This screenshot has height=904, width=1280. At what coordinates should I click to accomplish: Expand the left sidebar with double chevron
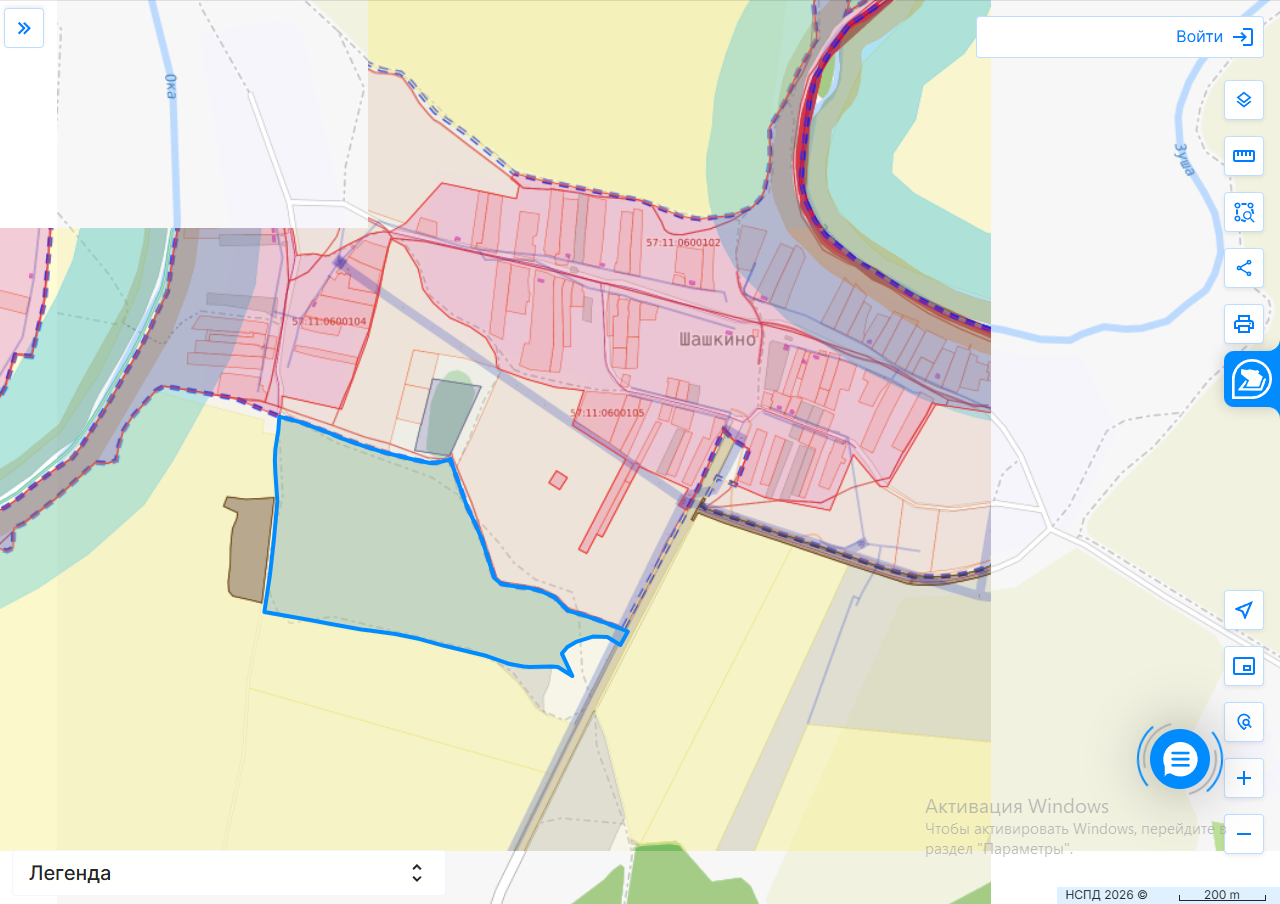(x=24, y=28)
